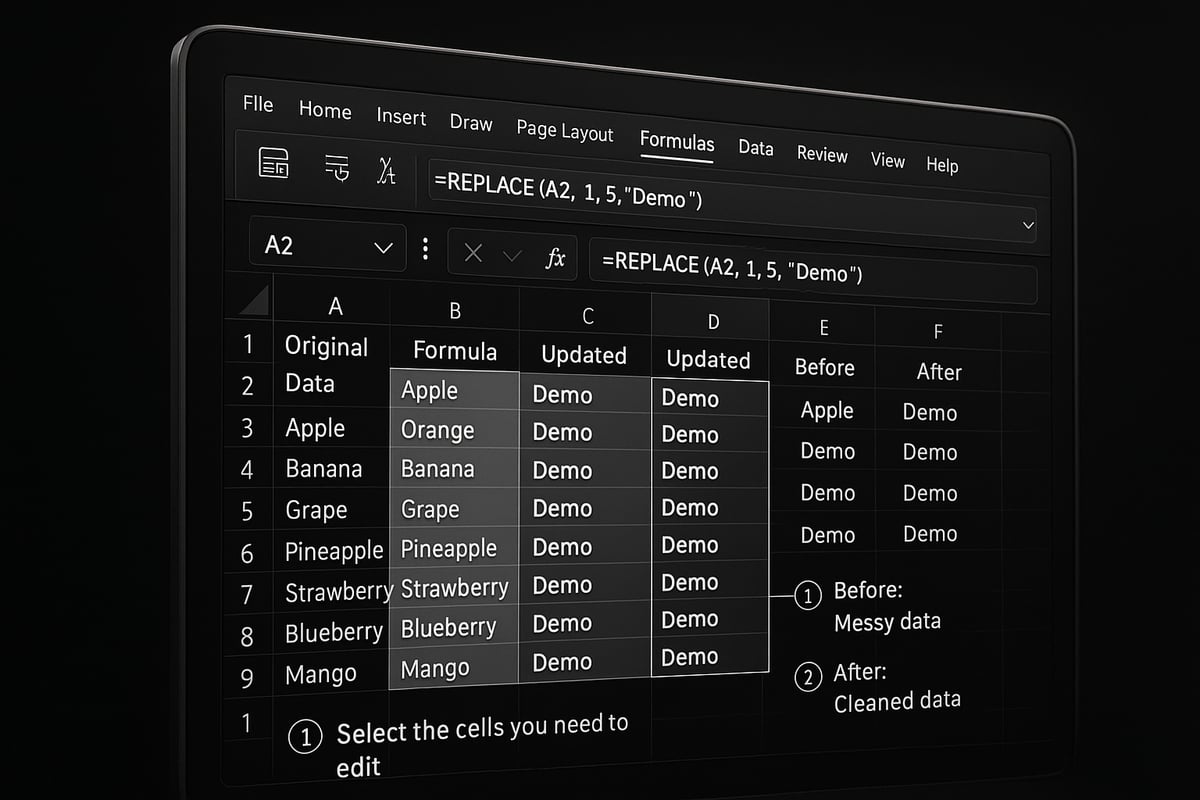
Task: Switch to the Formulas ribbon tab
Action: [x=677, y=143]
